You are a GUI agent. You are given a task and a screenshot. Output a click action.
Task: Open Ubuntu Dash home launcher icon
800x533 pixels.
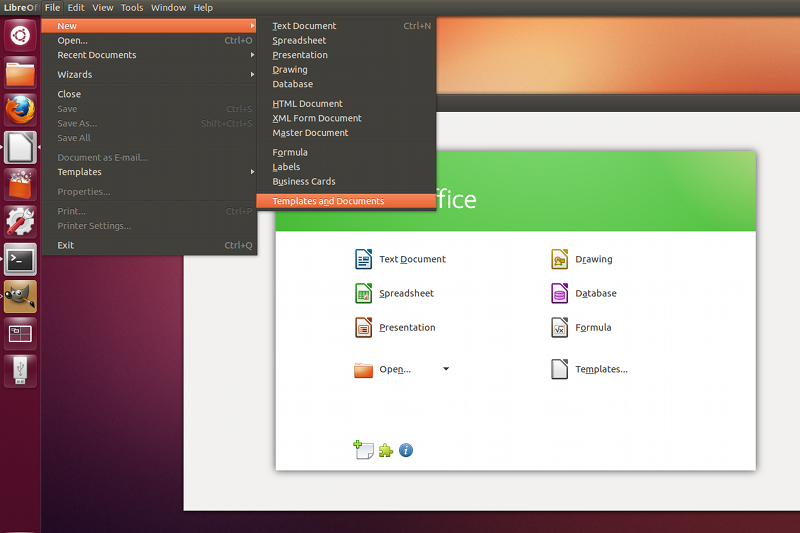pos(20,36)
